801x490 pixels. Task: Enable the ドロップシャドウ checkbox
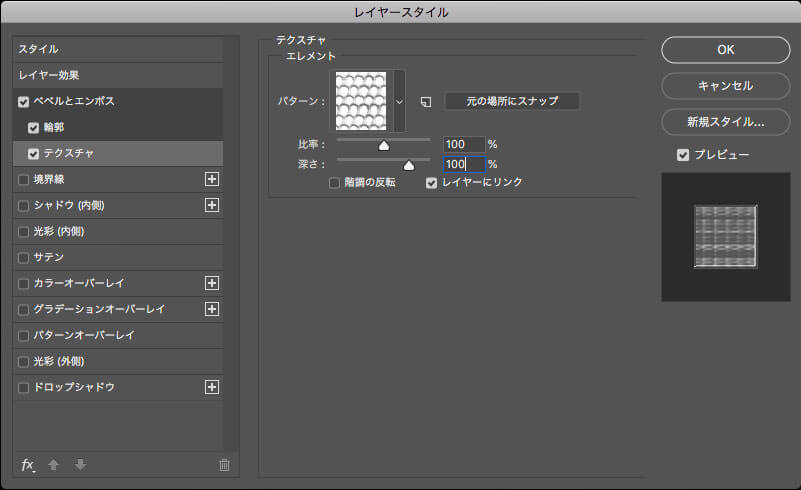coord(23,388)
